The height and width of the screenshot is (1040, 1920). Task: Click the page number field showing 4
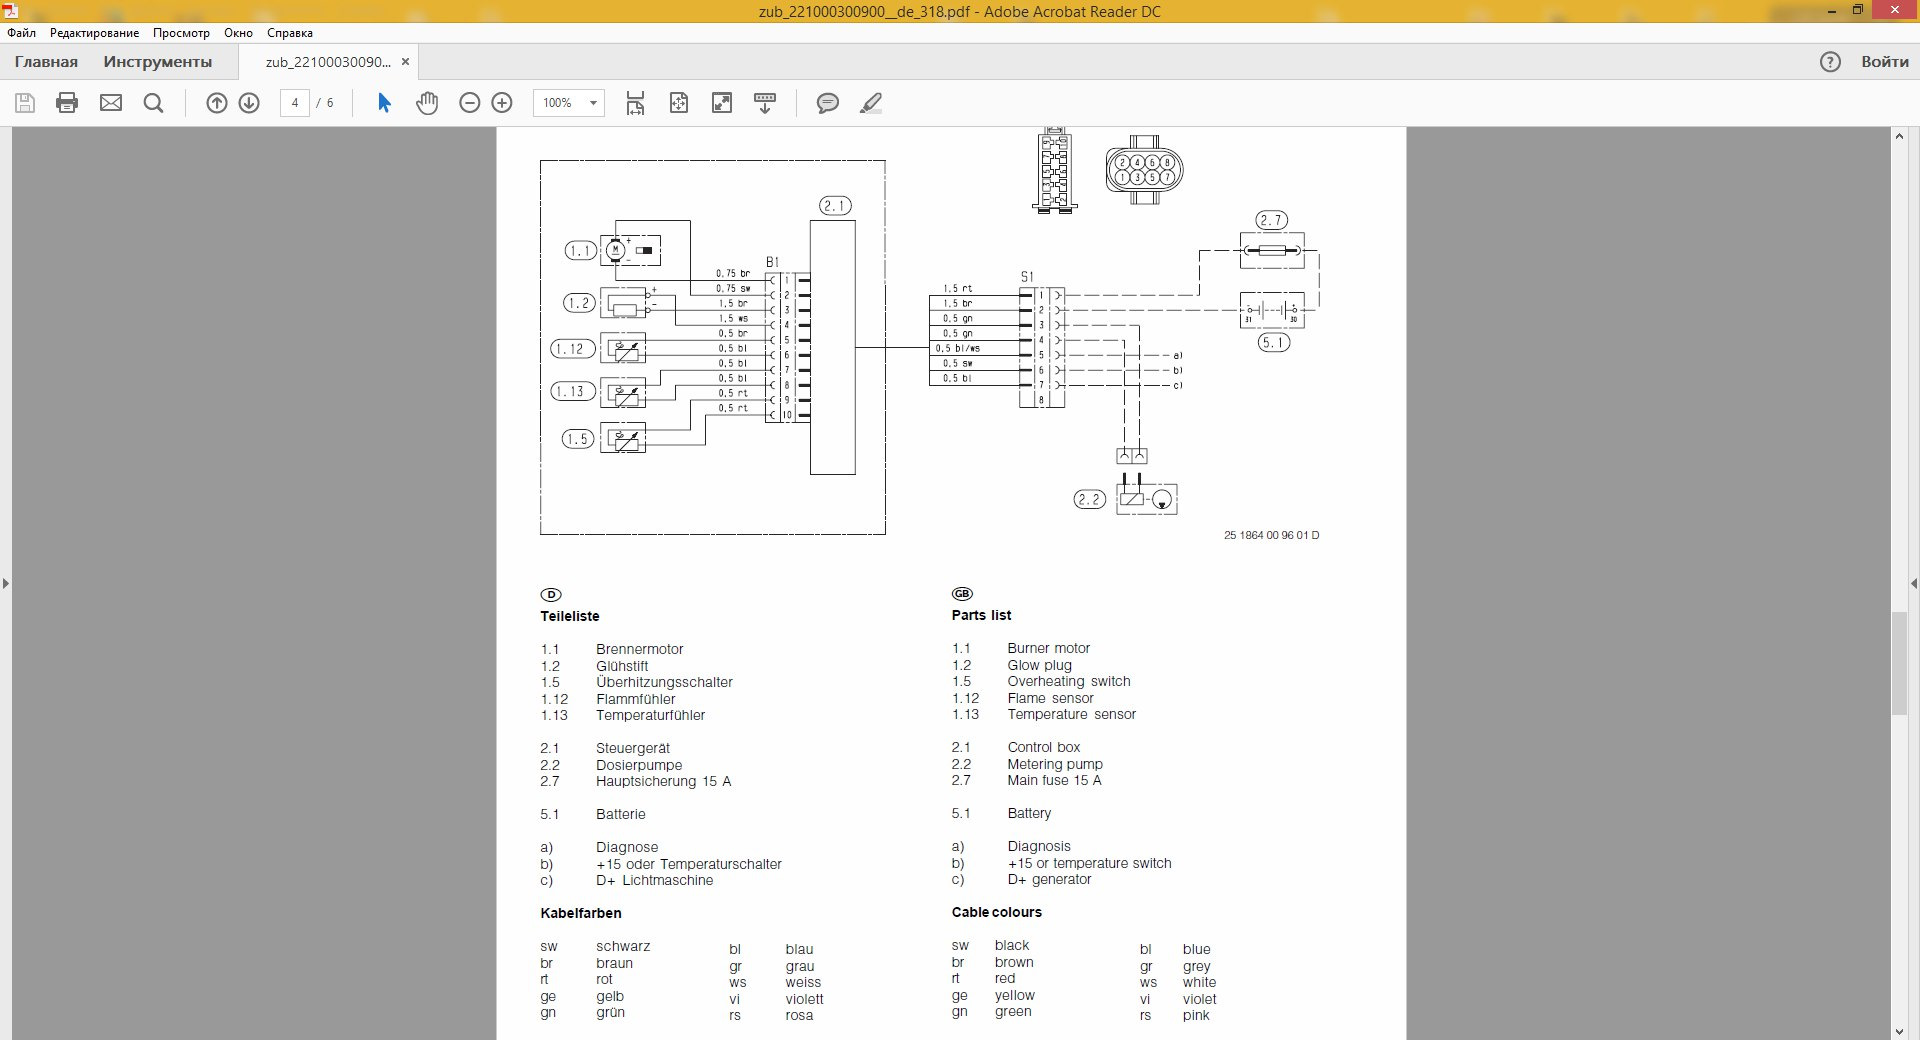click(295, 103)
